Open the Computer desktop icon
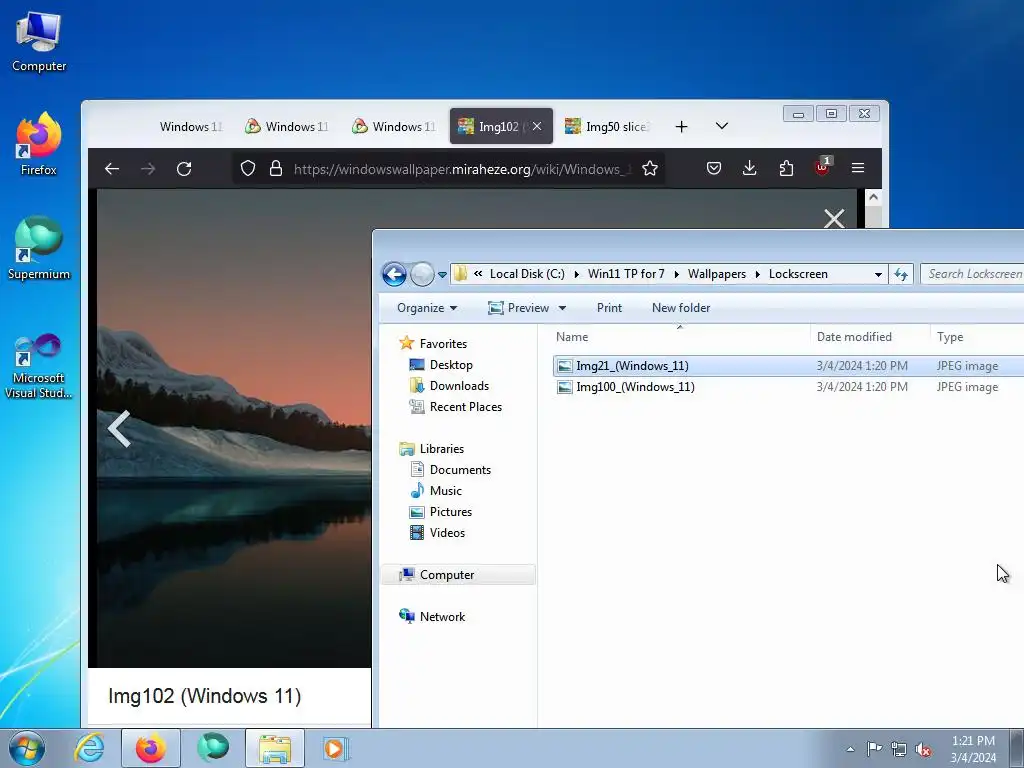This screenshot has height=768, width=1024. coord(39,41)
